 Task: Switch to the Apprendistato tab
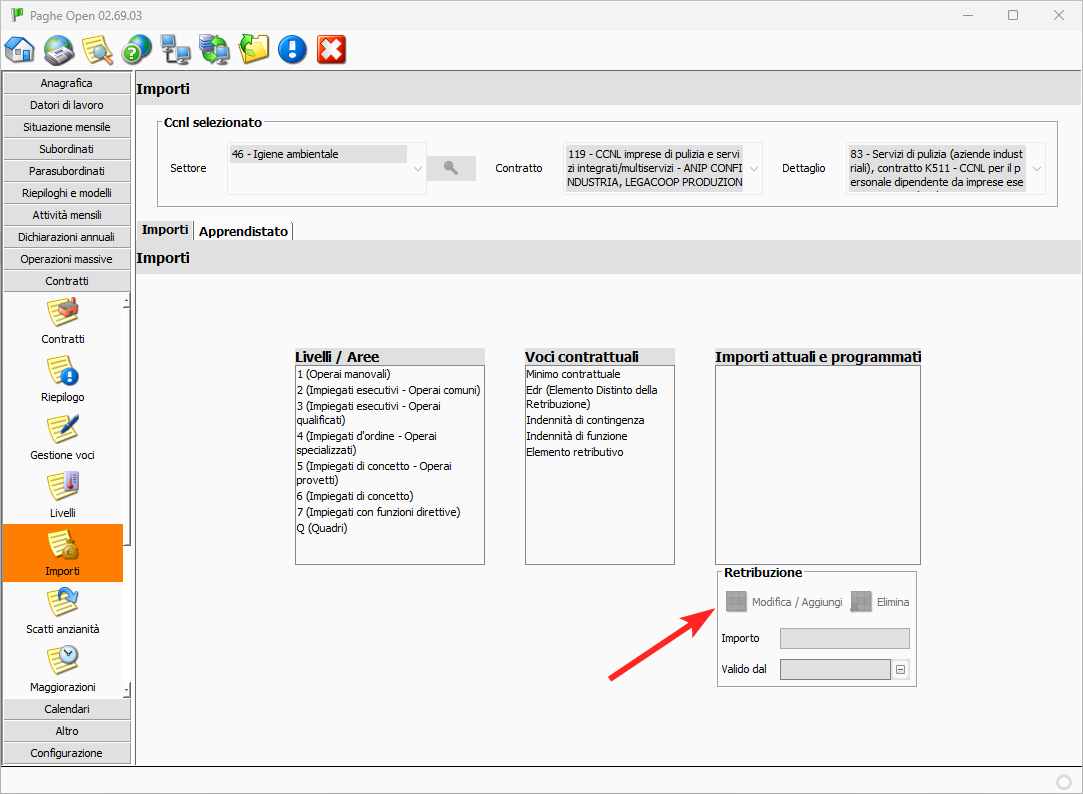244,231
